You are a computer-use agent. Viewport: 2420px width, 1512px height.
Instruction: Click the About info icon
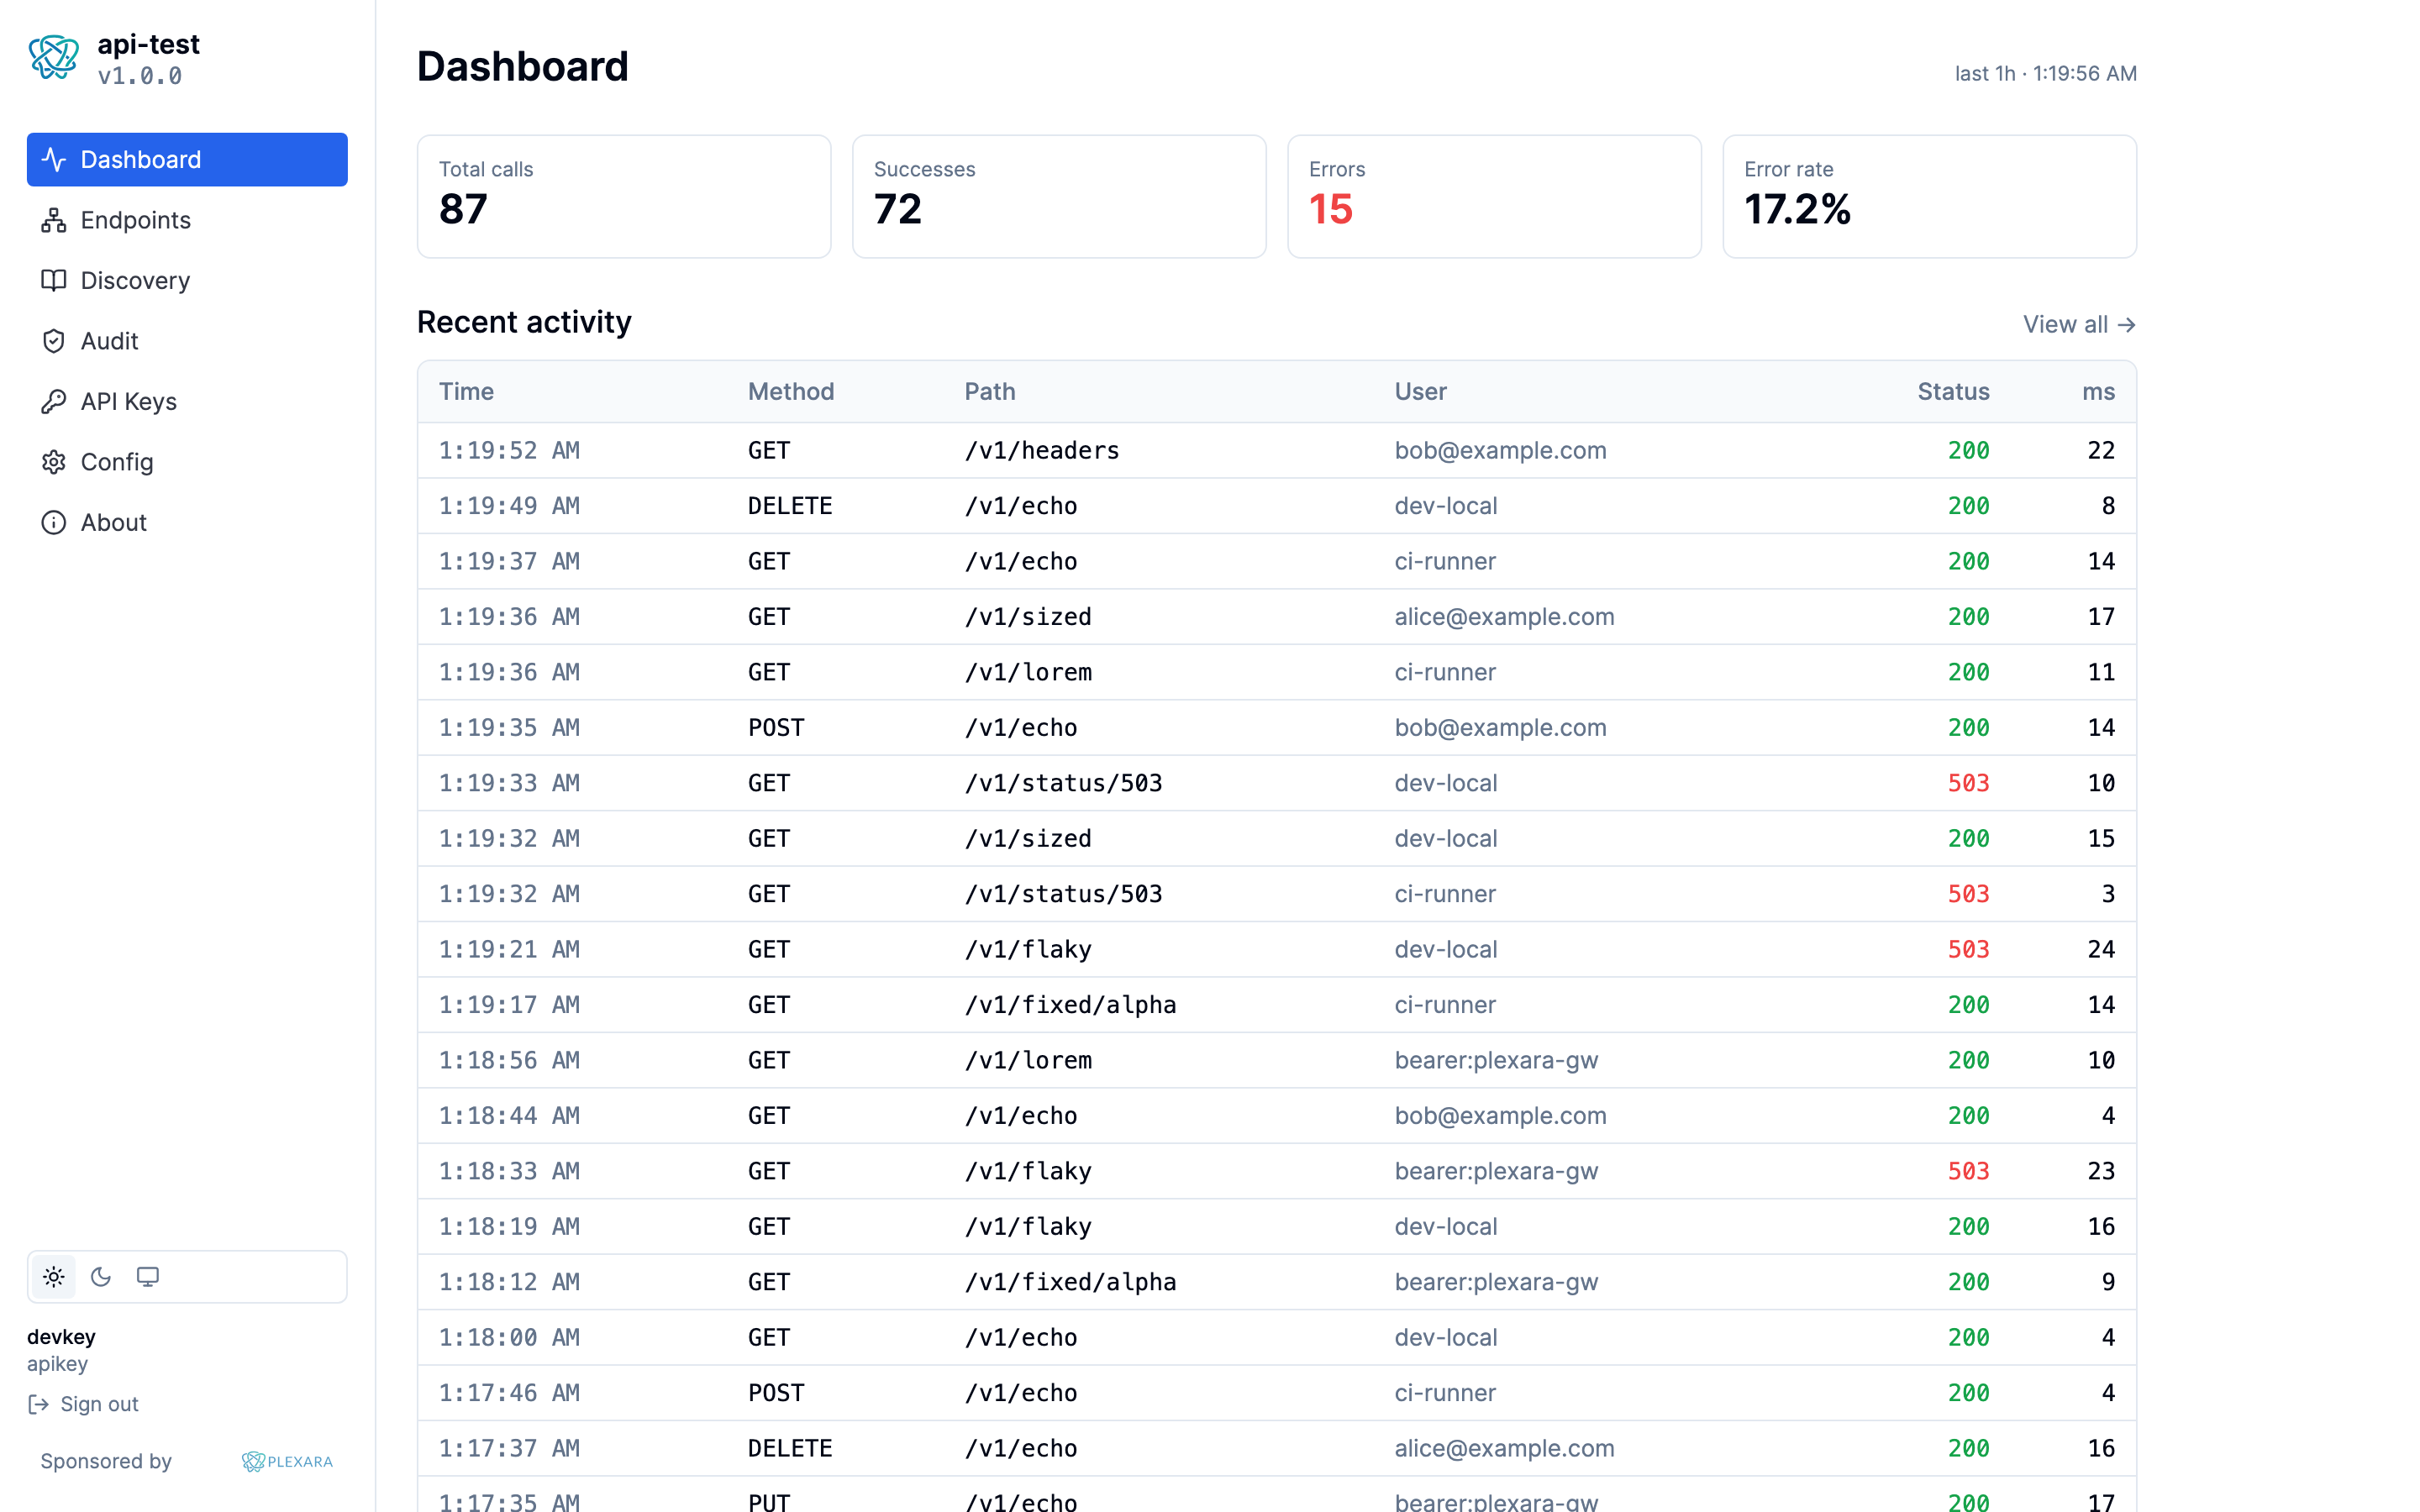(54, 522)
